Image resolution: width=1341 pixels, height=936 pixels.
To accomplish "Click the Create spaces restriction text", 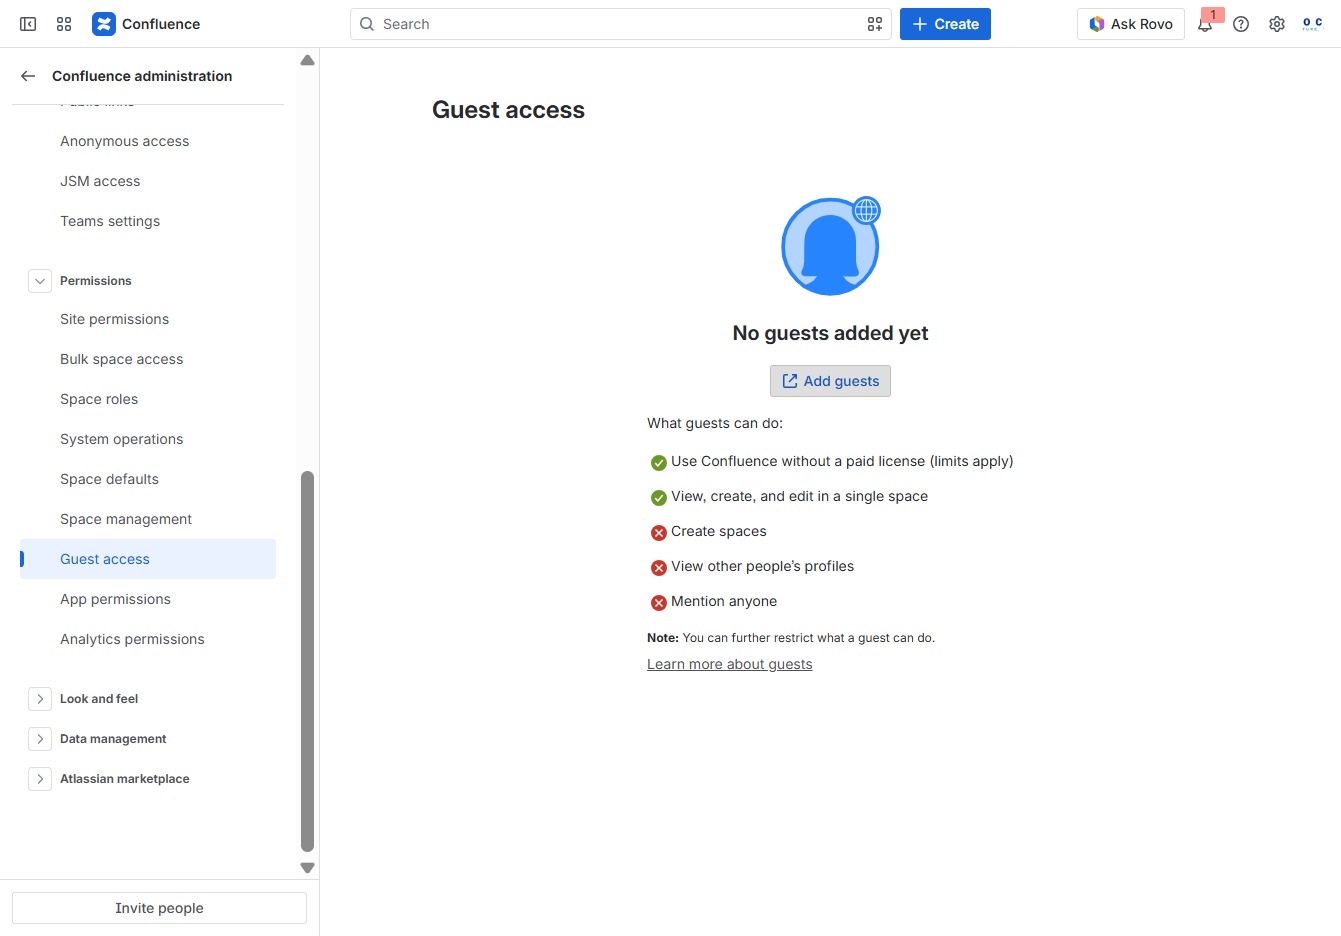I will (719, 531).
